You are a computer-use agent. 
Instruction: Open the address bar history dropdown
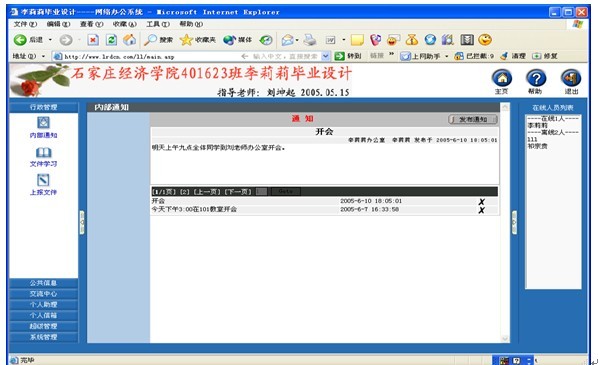coord(325,56)
